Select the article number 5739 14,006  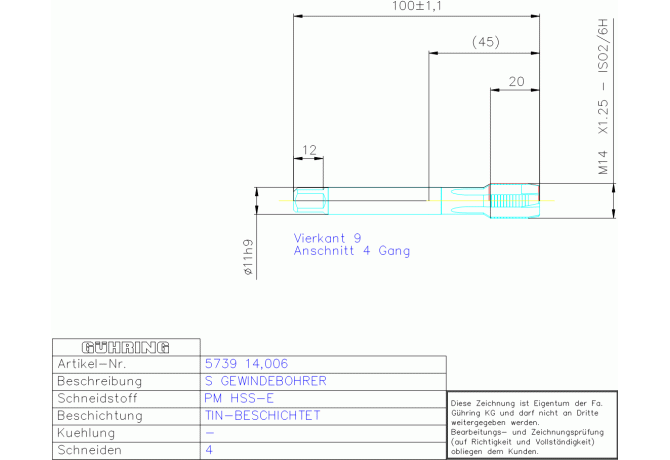246,364
